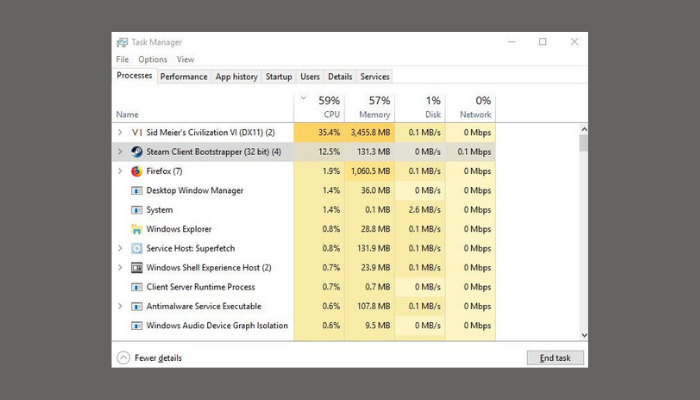Maximize the Task Manager window
The height and width of the screenshot is (400, 700).
(x=542, y=42)
